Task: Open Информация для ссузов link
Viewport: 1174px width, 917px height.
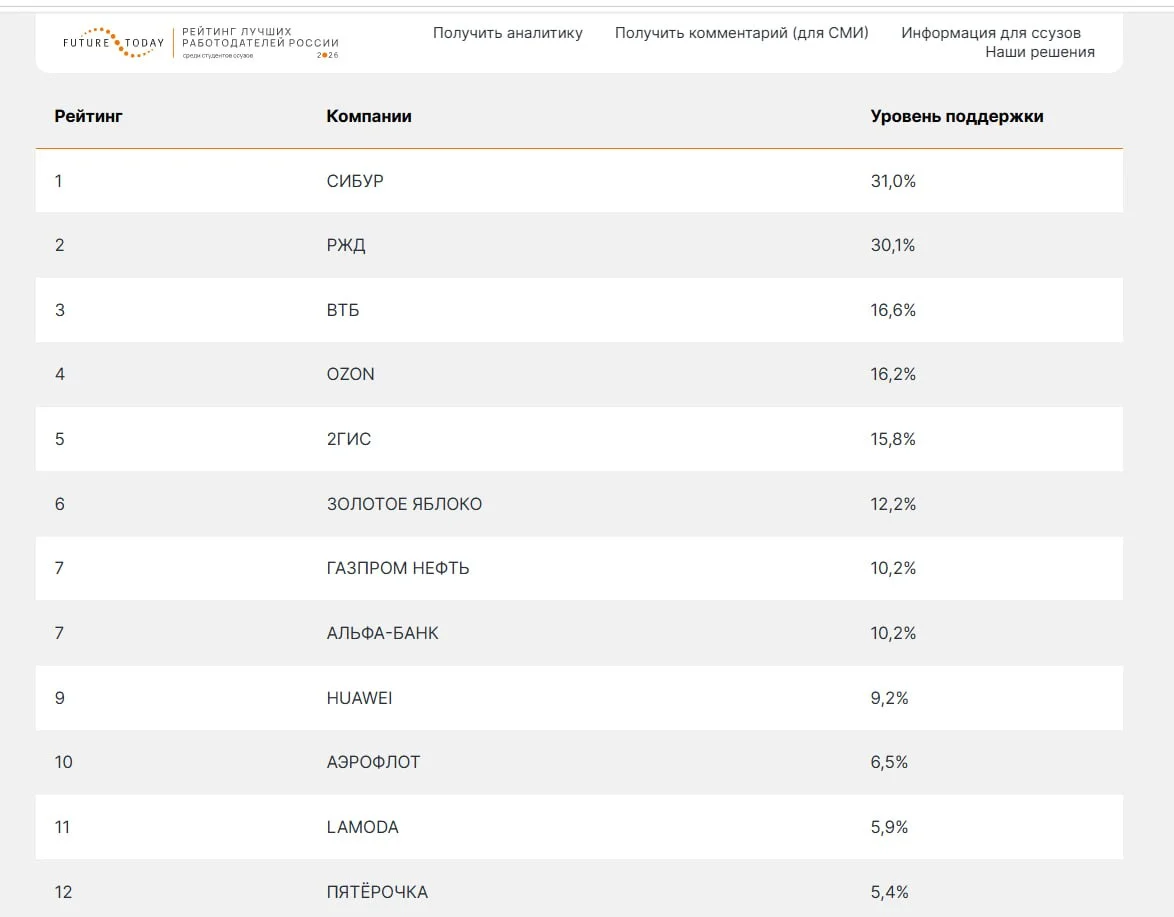Action: pyautogui.click(x=991, y=33)
